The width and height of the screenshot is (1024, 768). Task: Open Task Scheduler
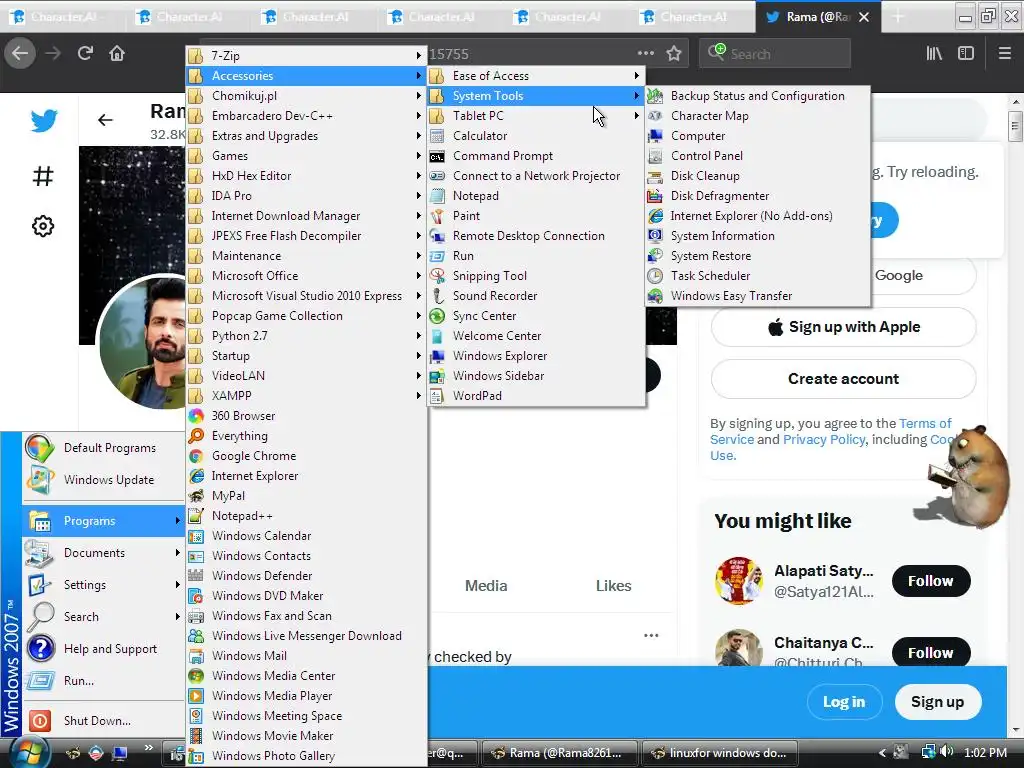coord(758,276)
